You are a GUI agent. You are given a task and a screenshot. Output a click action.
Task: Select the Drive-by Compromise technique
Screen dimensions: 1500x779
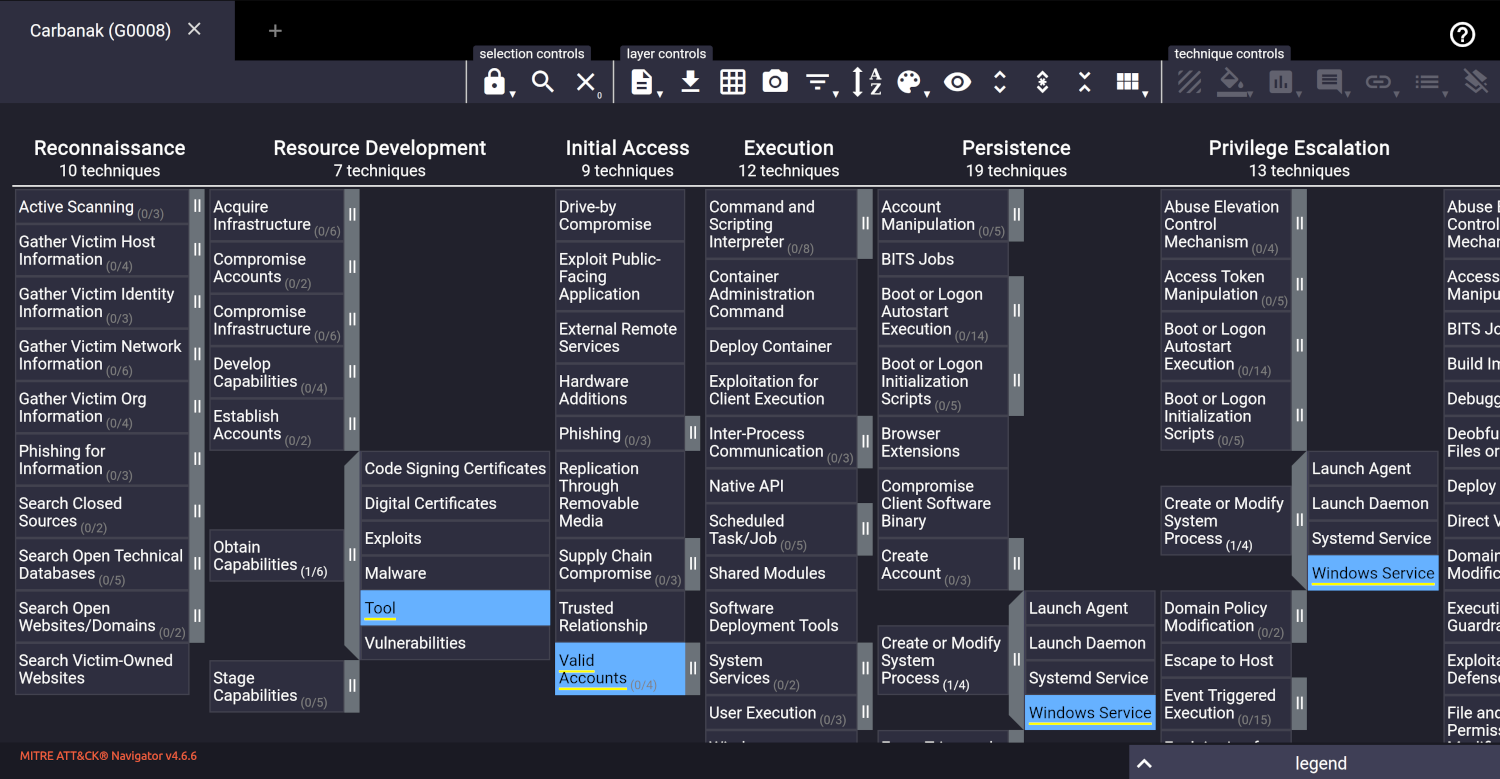[x=620, y=215]
